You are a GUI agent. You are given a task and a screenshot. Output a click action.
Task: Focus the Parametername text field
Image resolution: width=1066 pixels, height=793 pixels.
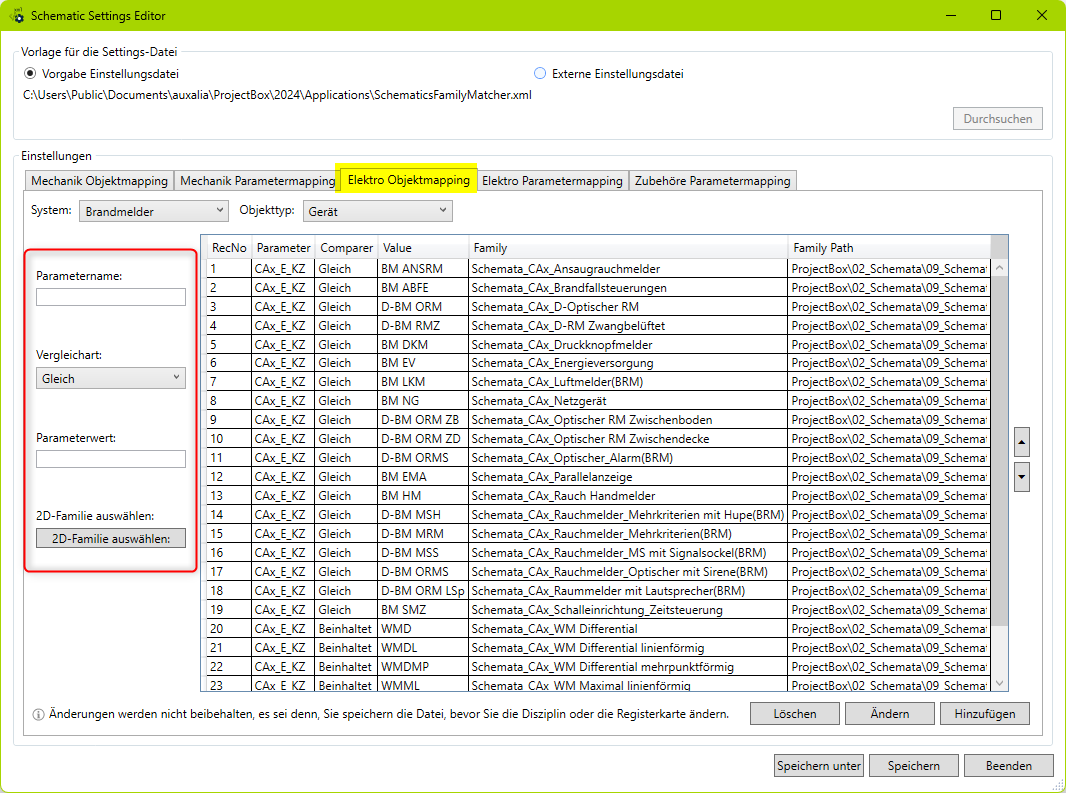(x=110, y=297)
